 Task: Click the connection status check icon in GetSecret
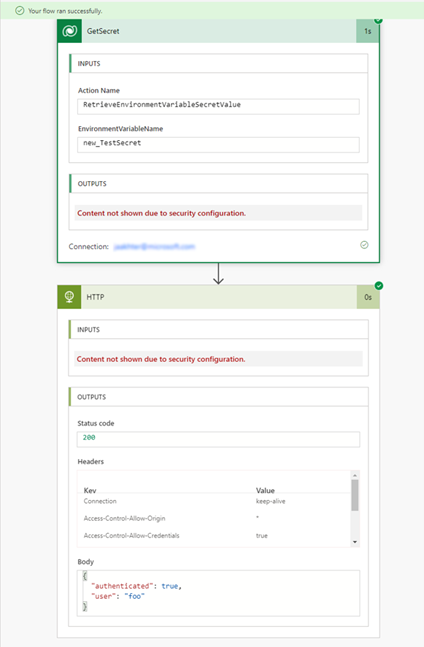click(364, 245)
